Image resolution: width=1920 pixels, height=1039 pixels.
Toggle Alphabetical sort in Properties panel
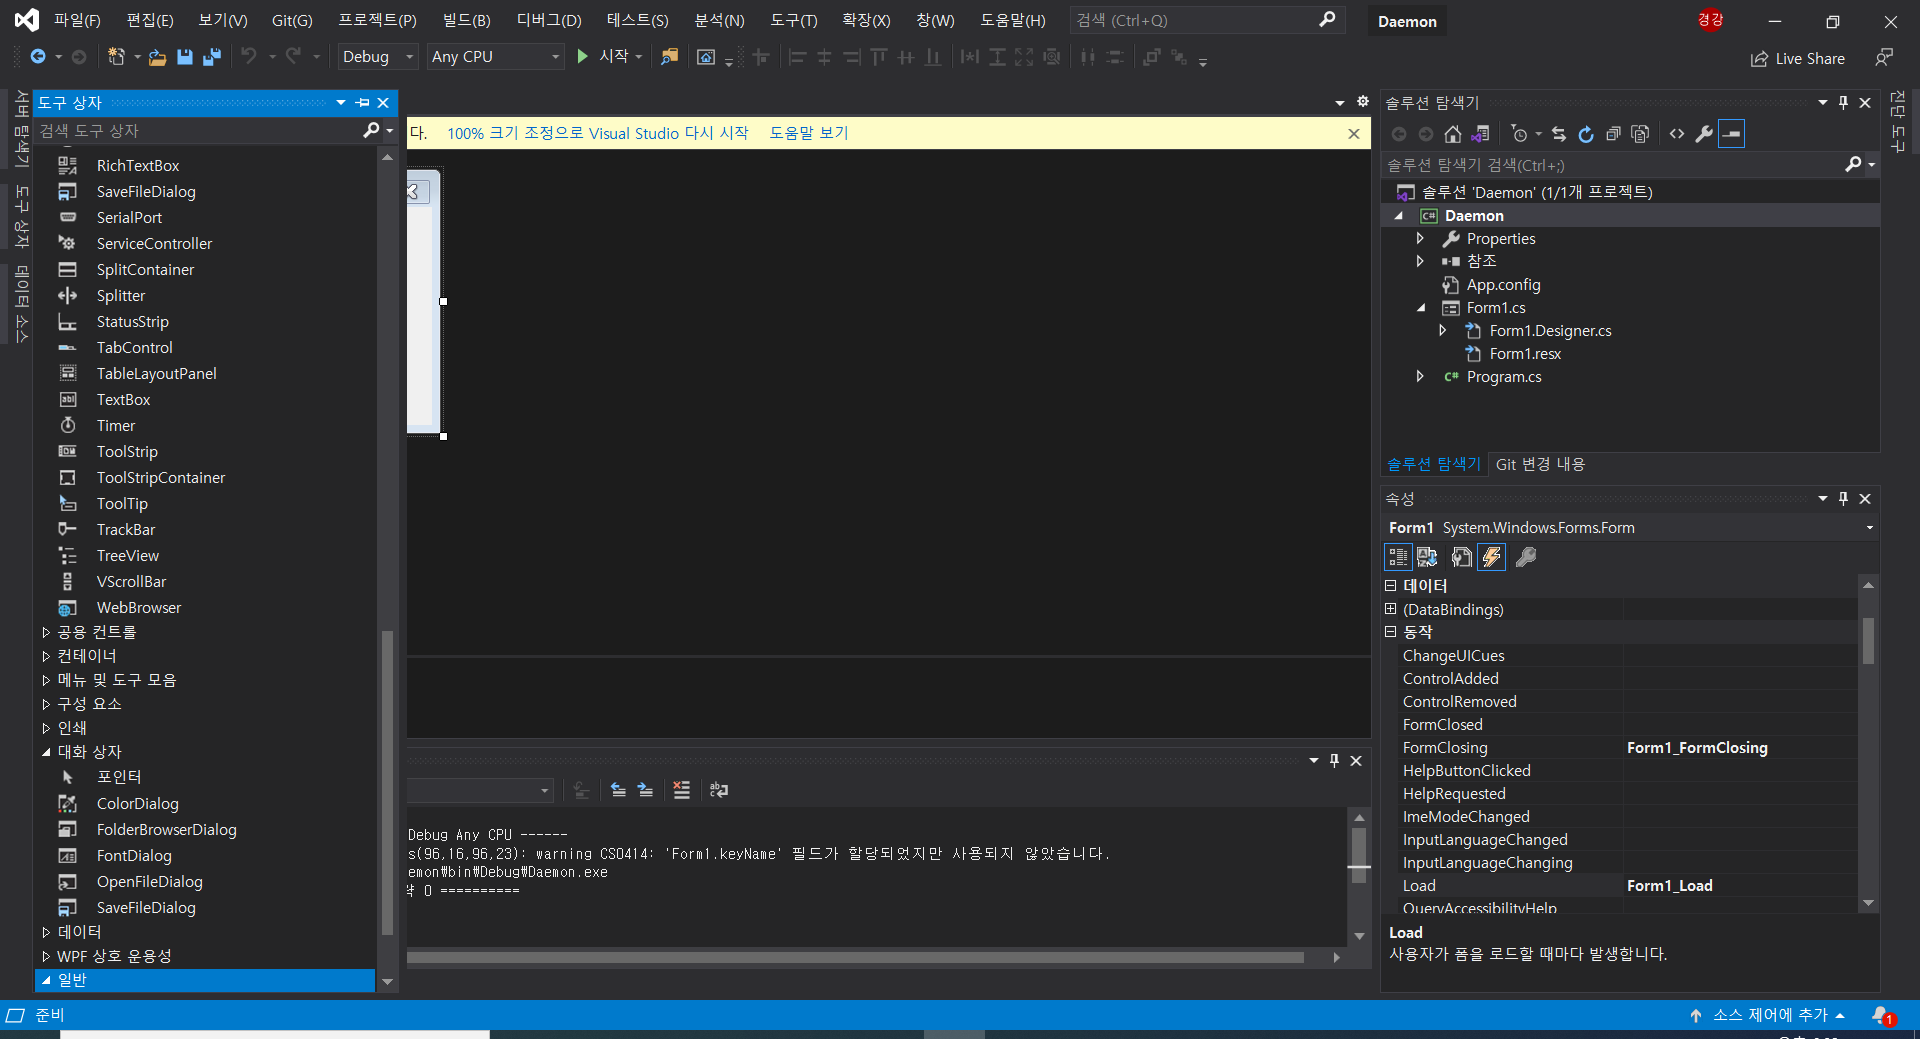point(1427,557)
